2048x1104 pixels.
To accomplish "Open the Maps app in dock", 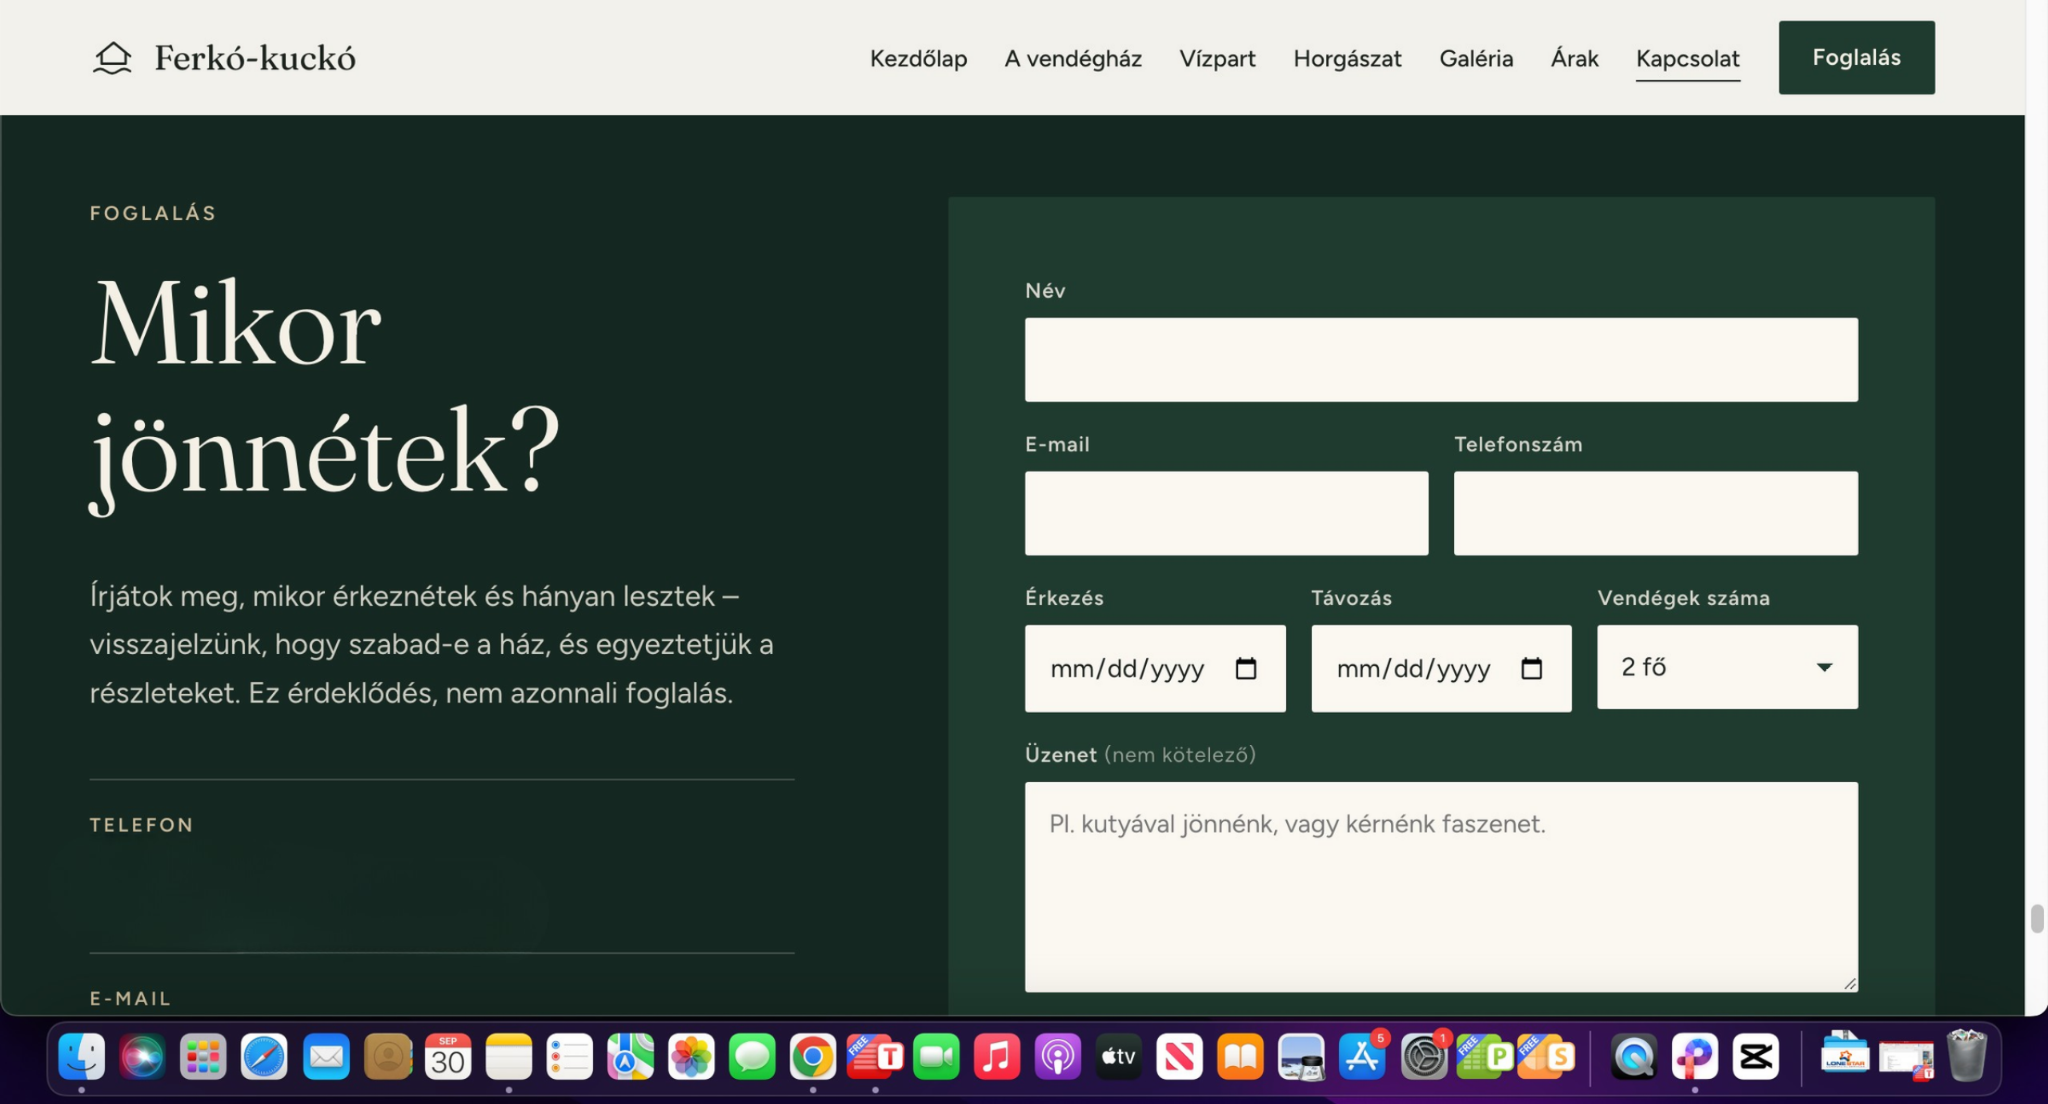I will 630,1056.
